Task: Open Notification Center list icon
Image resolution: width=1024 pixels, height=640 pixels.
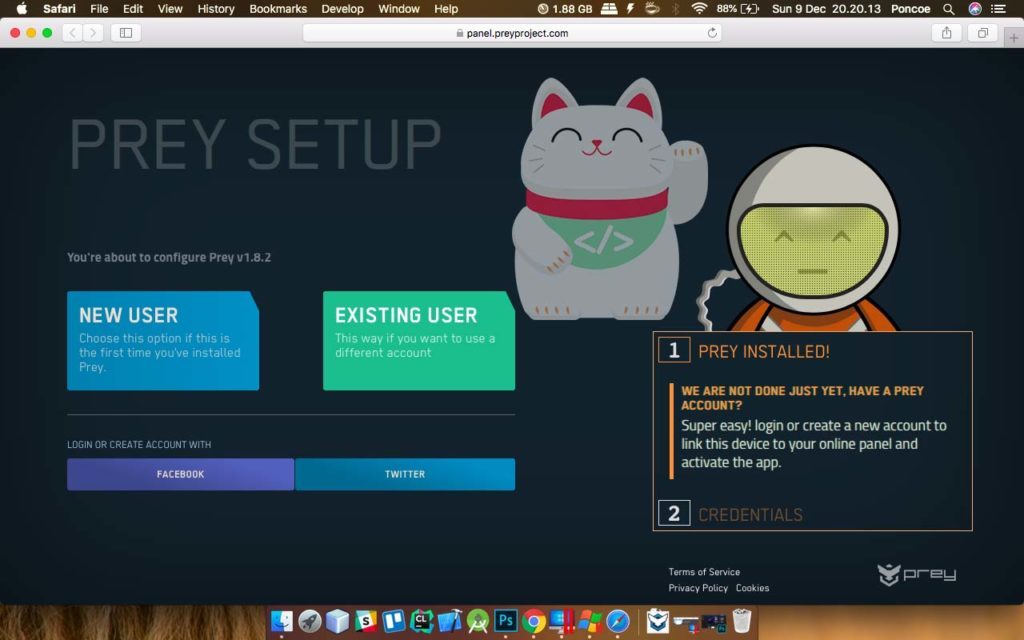Action: (x=998, y=8)
